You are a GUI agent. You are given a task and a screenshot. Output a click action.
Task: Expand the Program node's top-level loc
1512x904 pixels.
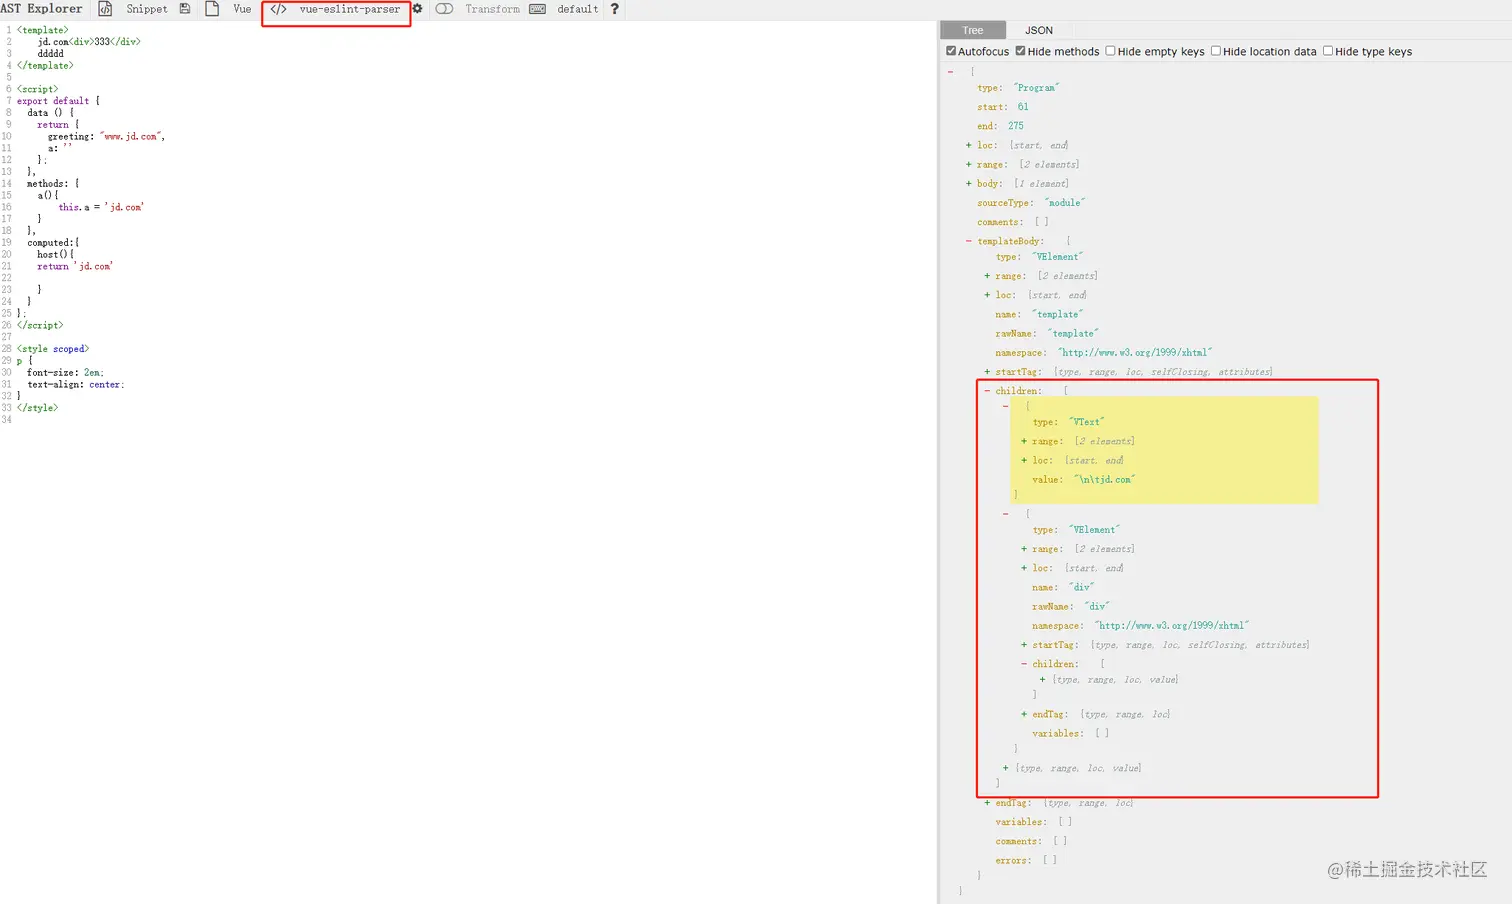pos(968,145)
